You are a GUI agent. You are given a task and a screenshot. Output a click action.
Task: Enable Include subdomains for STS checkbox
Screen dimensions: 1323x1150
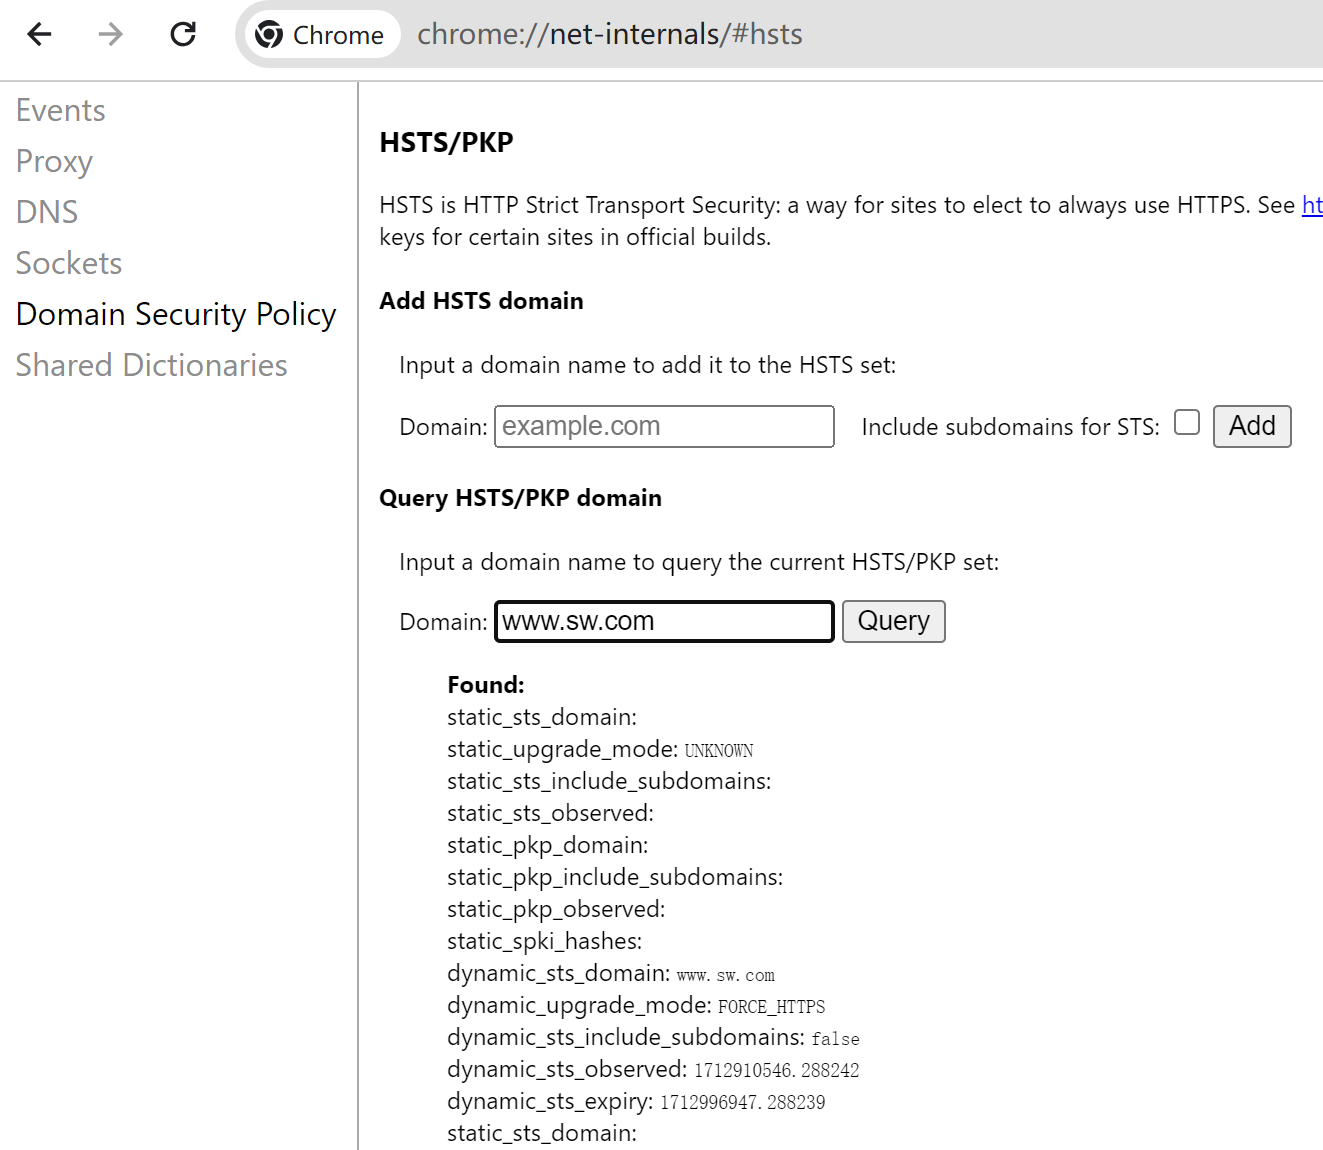click(x=1186, y=423)
